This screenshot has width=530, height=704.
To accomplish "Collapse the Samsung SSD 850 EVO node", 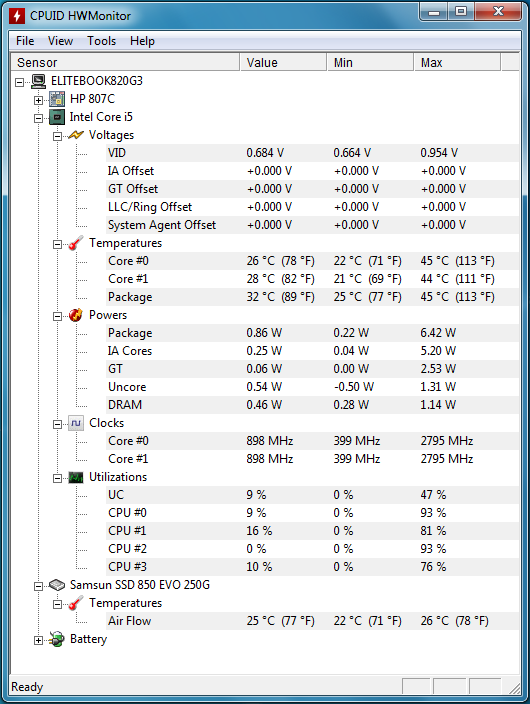I will tap(39, 586).
